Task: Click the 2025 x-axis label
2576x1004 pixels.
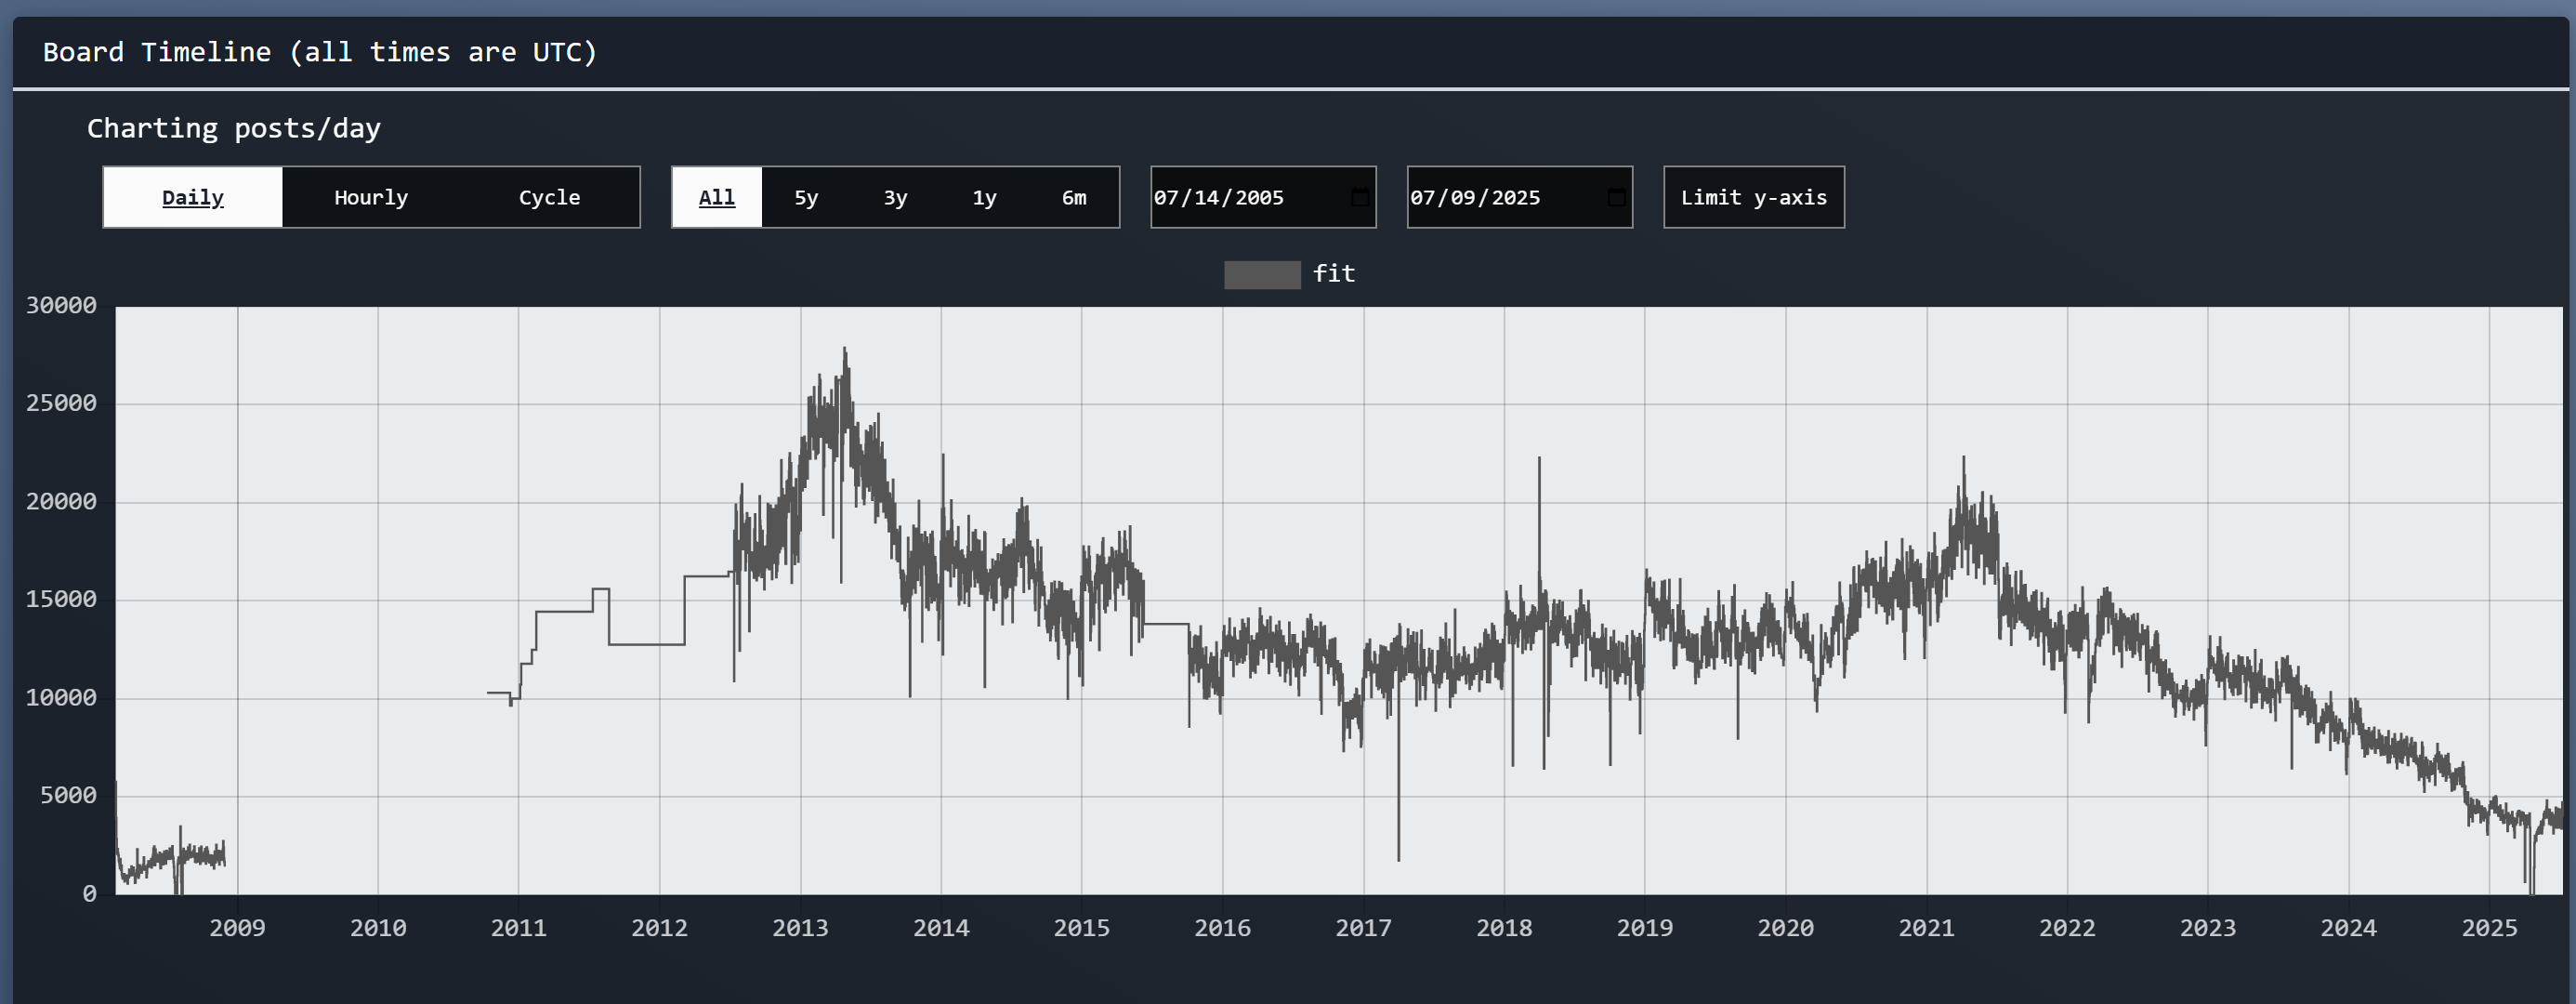Action: (x=2489, y=928)
